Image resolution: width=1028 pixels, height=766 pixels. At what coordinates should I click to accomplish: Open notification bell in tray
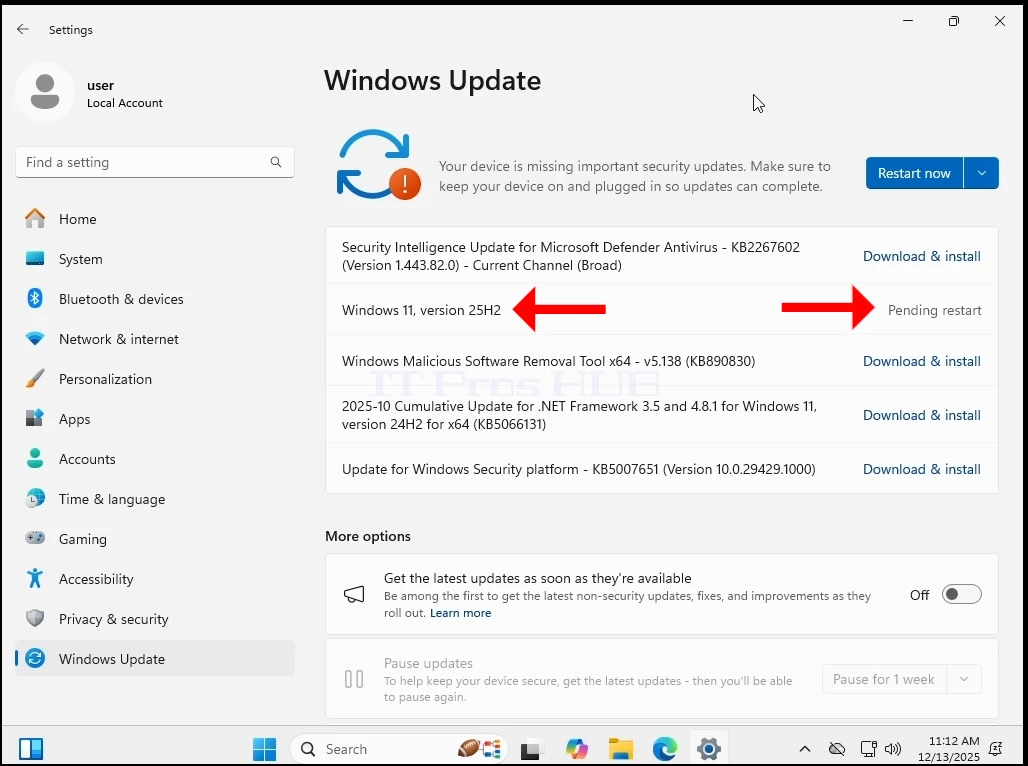click(x=995, y=749)
